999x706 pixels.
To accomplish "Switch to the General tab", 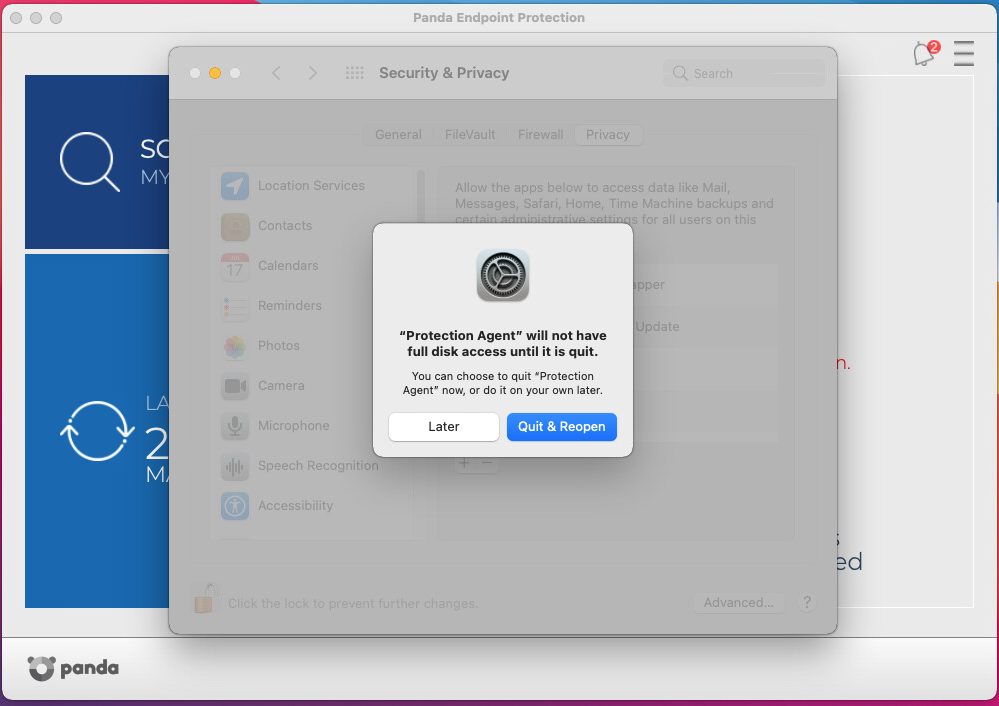I will (x=398, y=134).
